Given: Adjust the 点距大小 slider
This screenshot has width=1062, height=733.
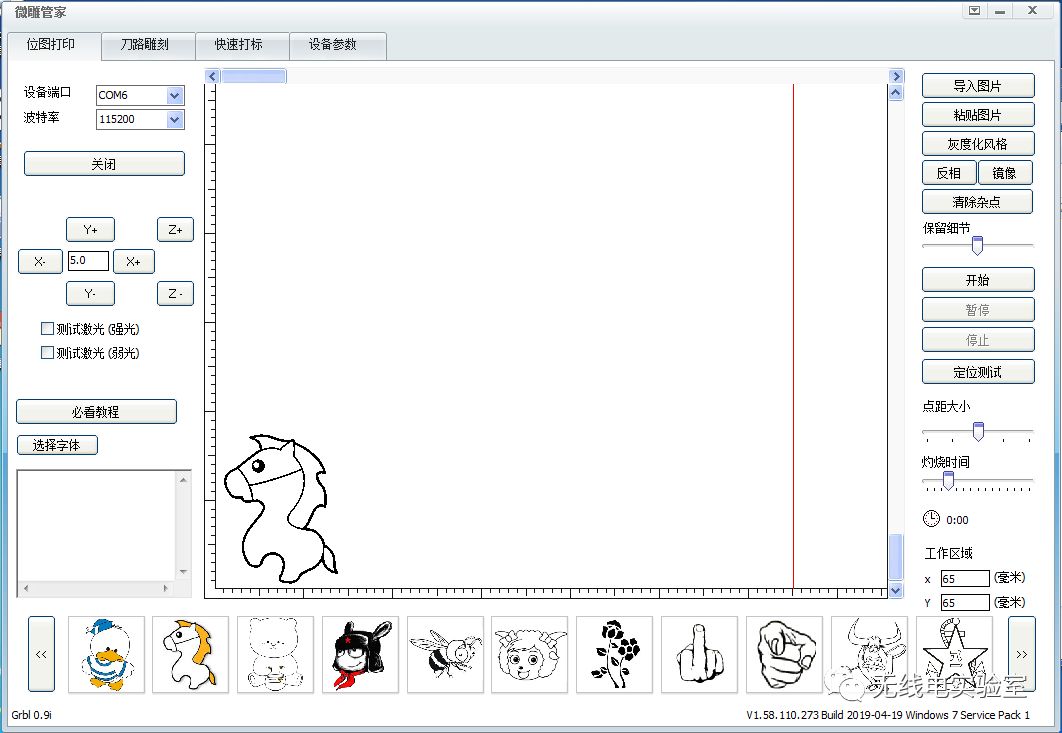Looking at the screenshot, I should 976,431.
